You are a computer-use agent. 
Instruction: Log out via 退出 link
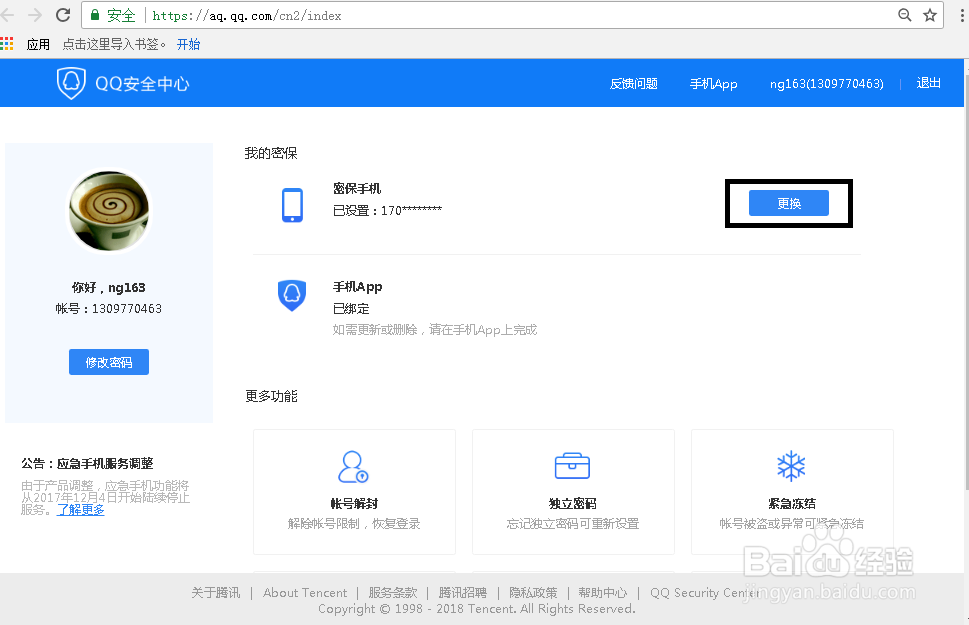point(928,83)
